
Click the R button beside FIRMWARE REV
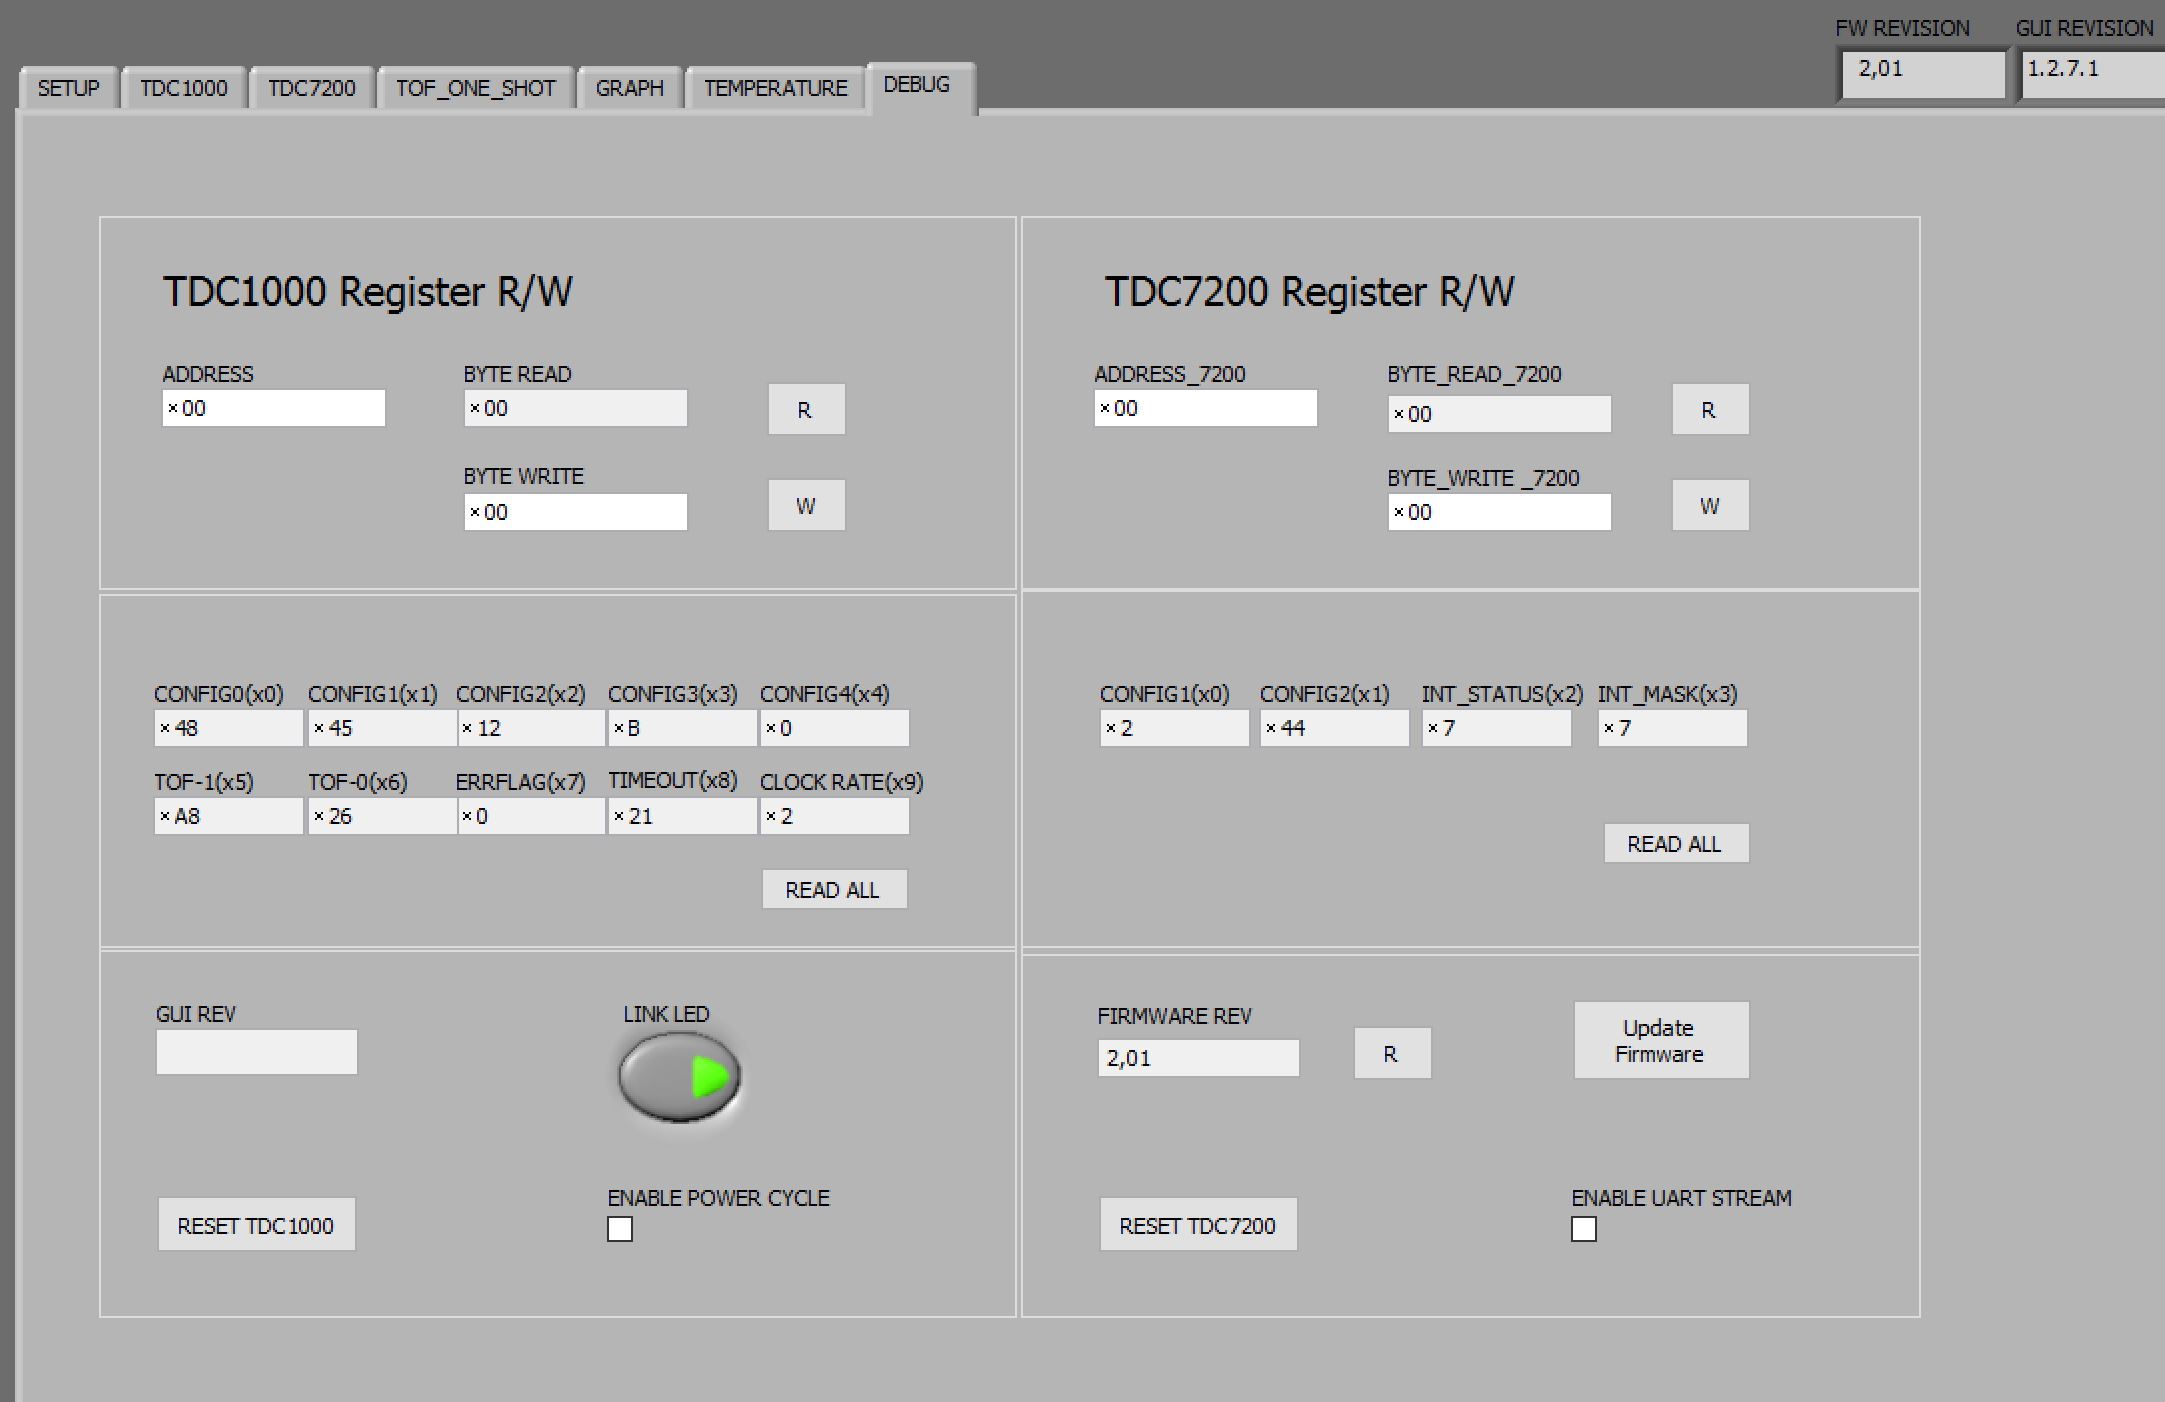click(1392, 1053)
